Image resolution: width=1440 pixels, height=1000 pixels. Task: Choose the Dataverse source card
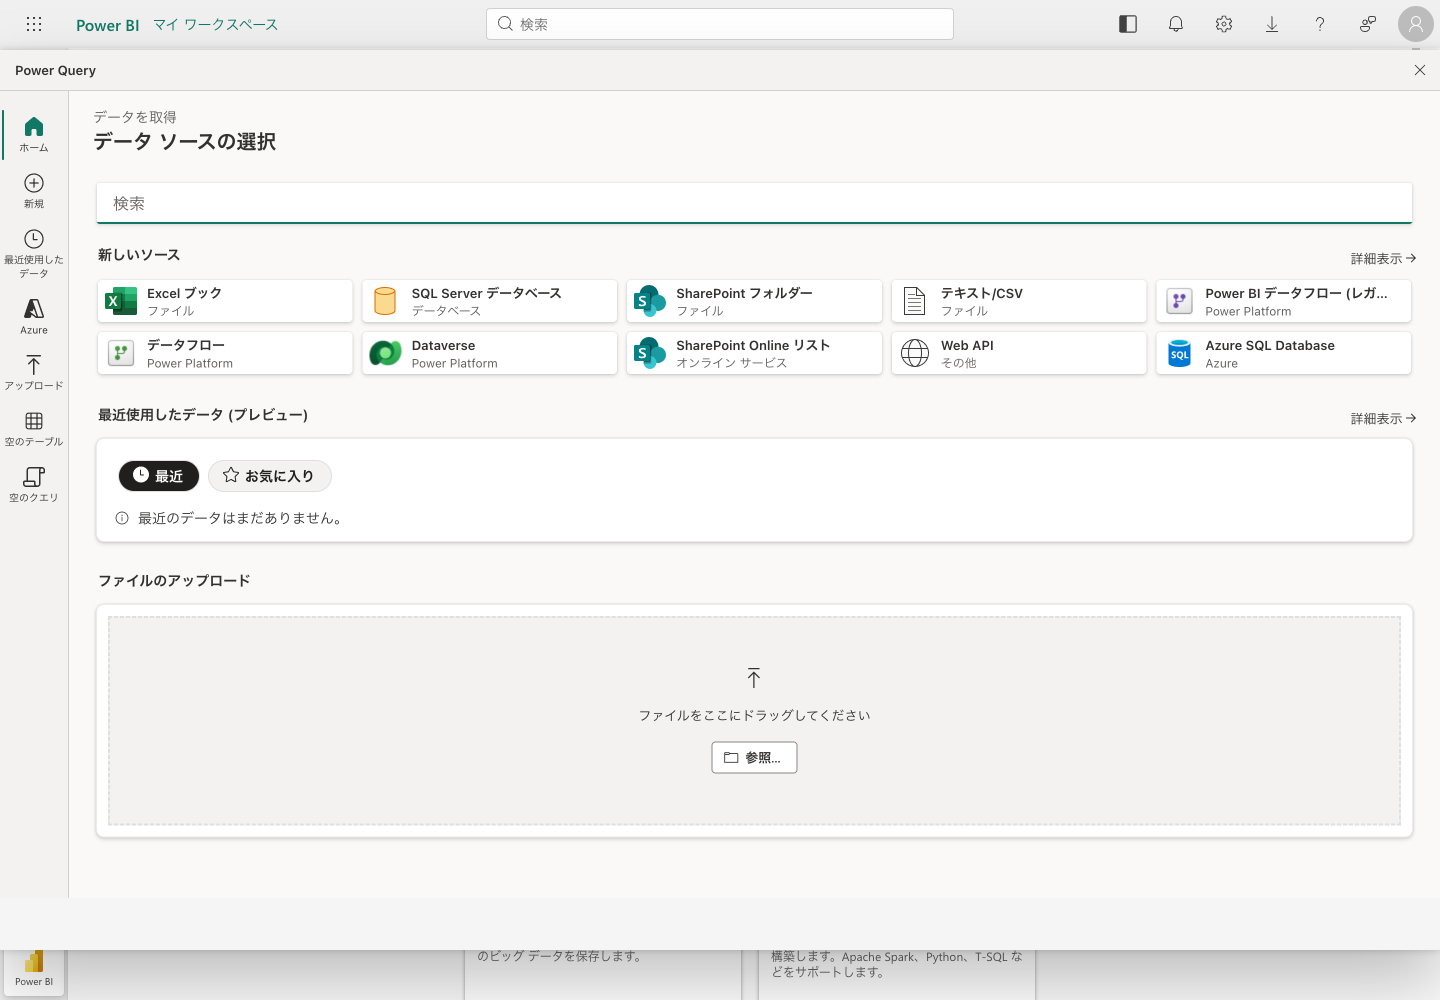pos(490,353)
